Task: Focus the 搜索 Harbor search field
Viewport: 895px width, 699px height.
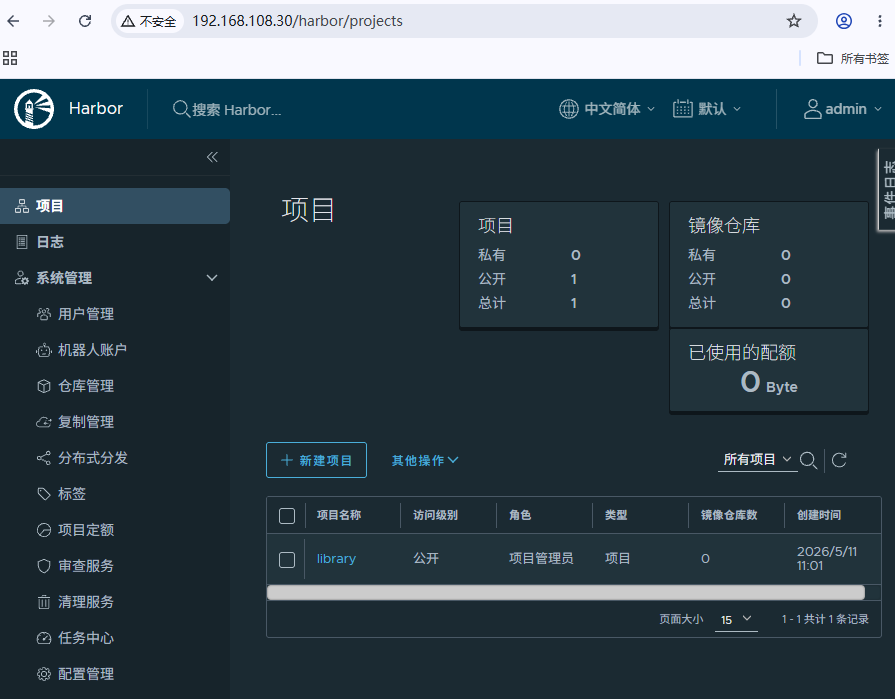Action: click(x=237, y=109)
